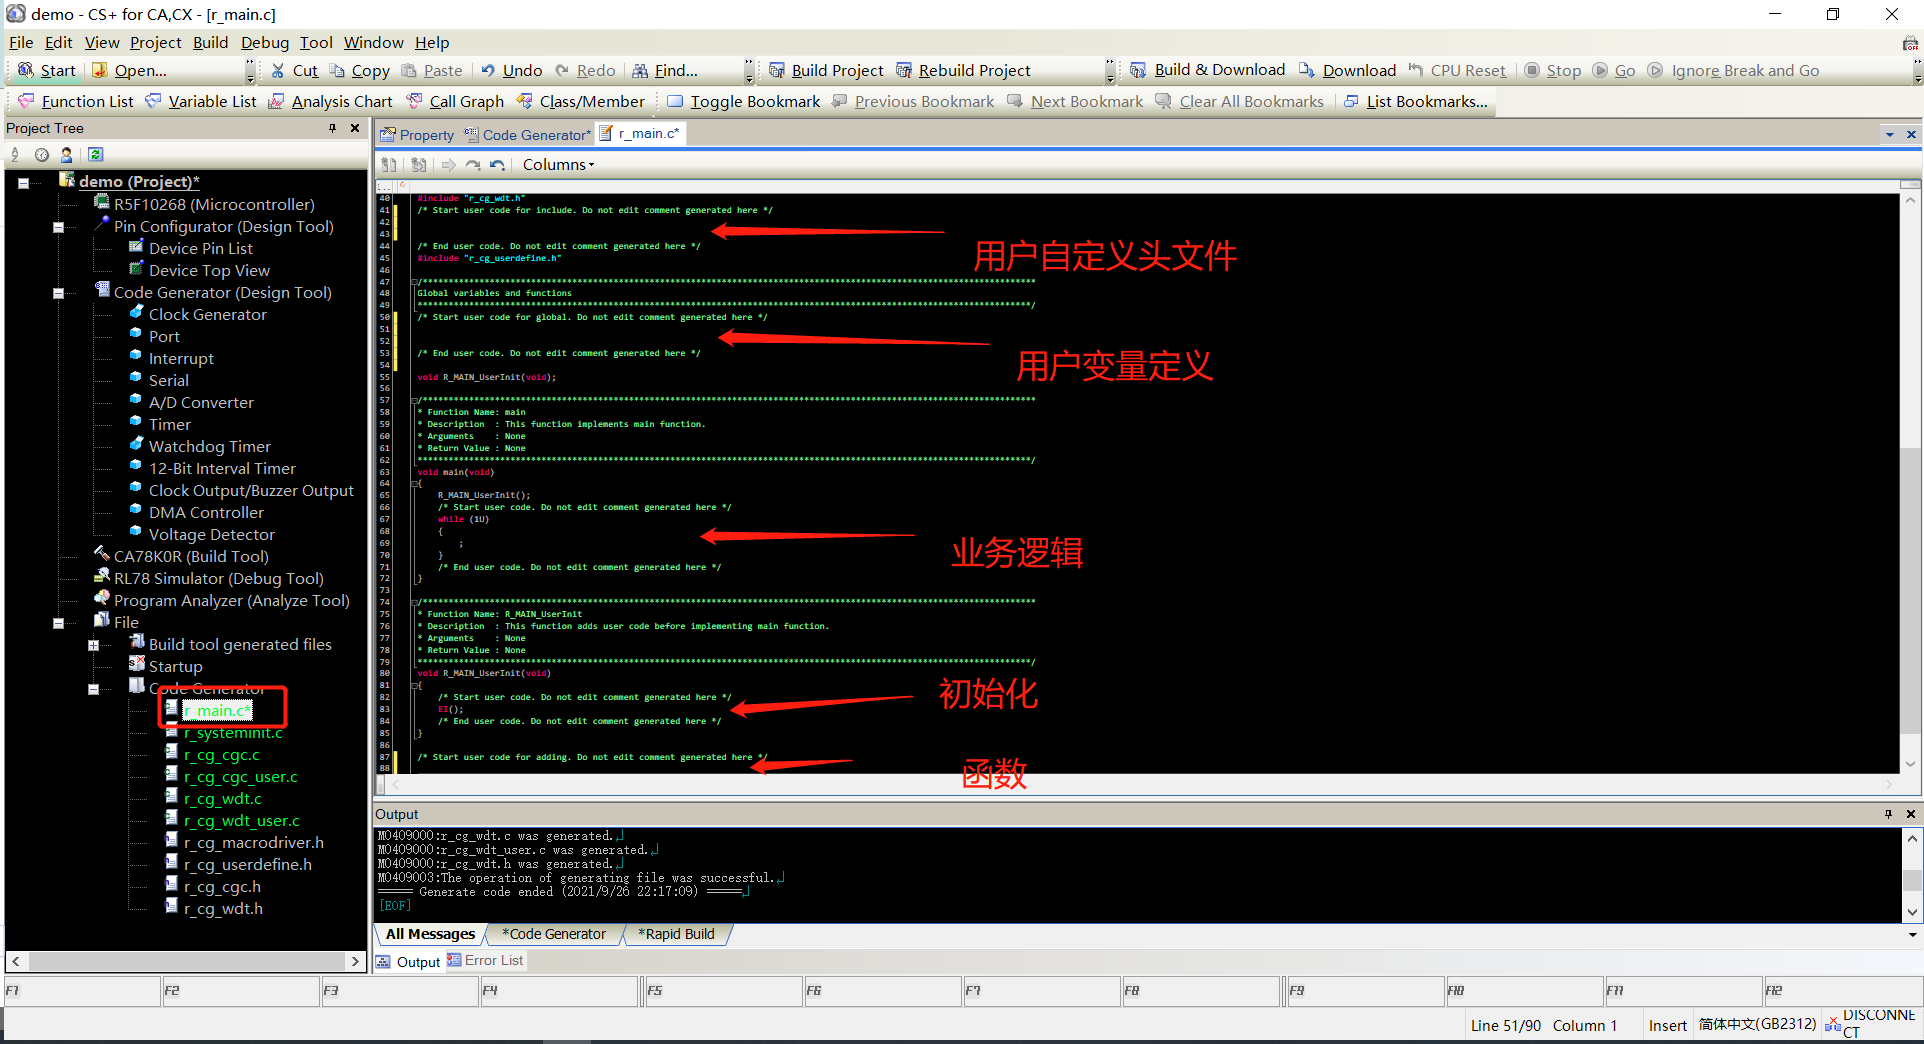This screenshot has height=1044, width=1924.
Task: Fold the main(void) function code block
Action: pos(415,483)
